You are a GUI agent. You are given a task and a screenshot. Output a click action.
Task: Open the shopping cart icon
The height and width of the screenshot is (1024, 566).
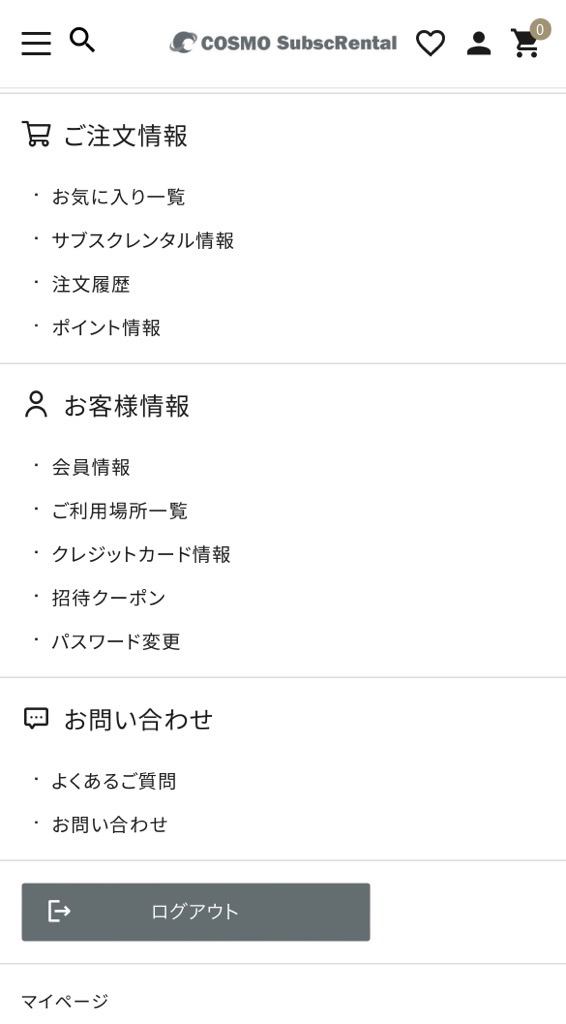(x=526, y=43)
